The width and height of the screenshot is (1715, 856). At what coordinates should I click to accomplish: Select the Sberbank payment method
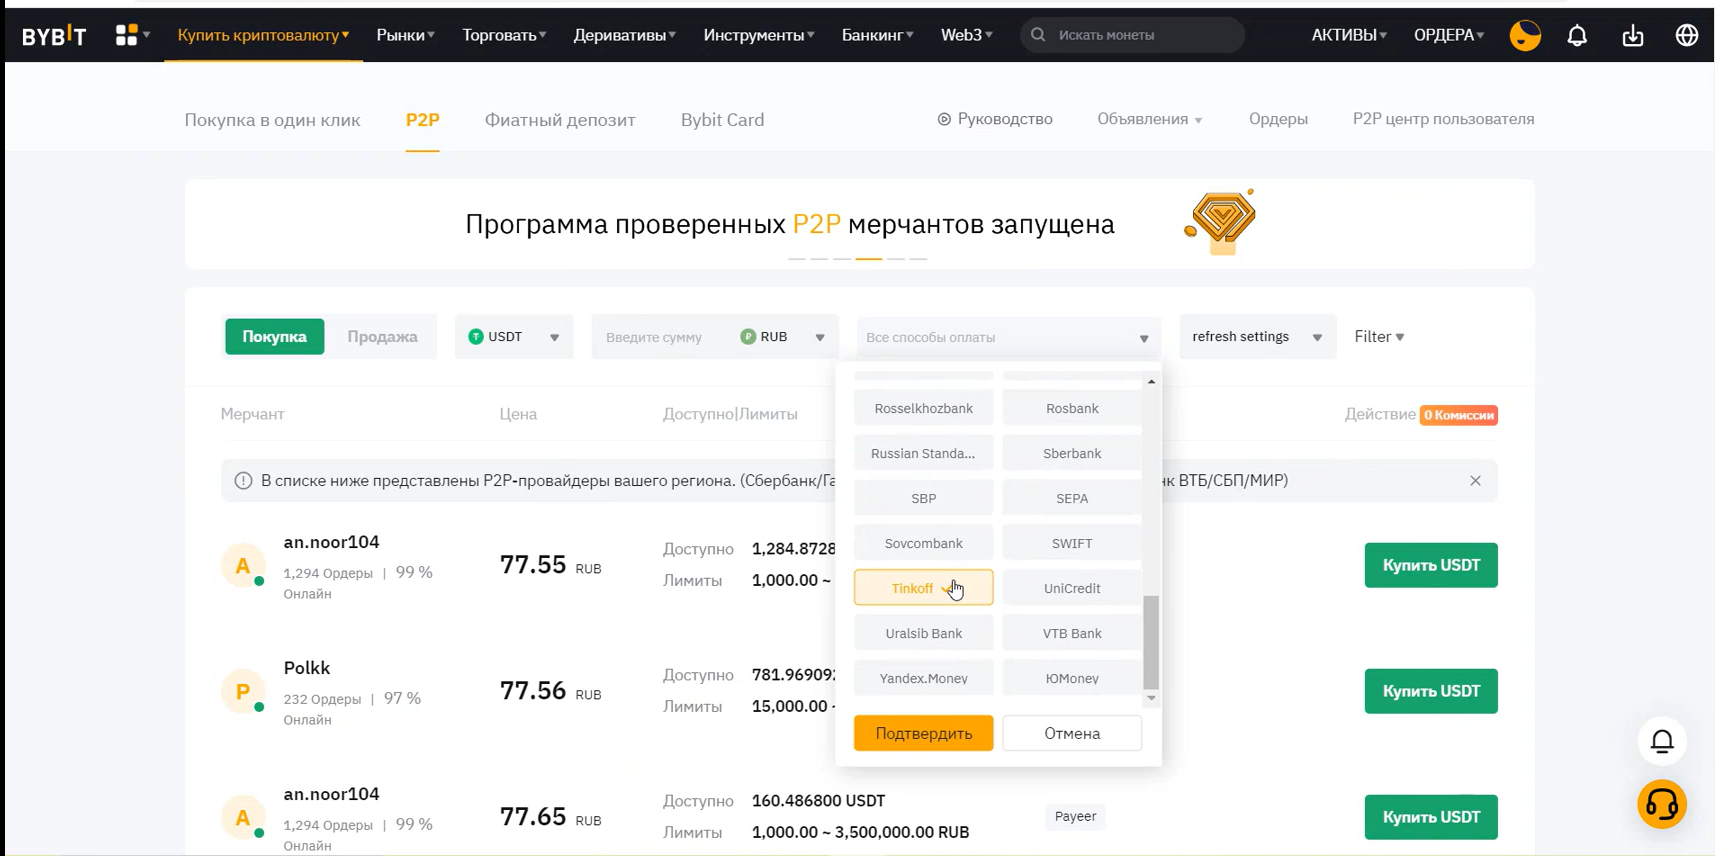pyautogui.click(x=1072, y=453)
